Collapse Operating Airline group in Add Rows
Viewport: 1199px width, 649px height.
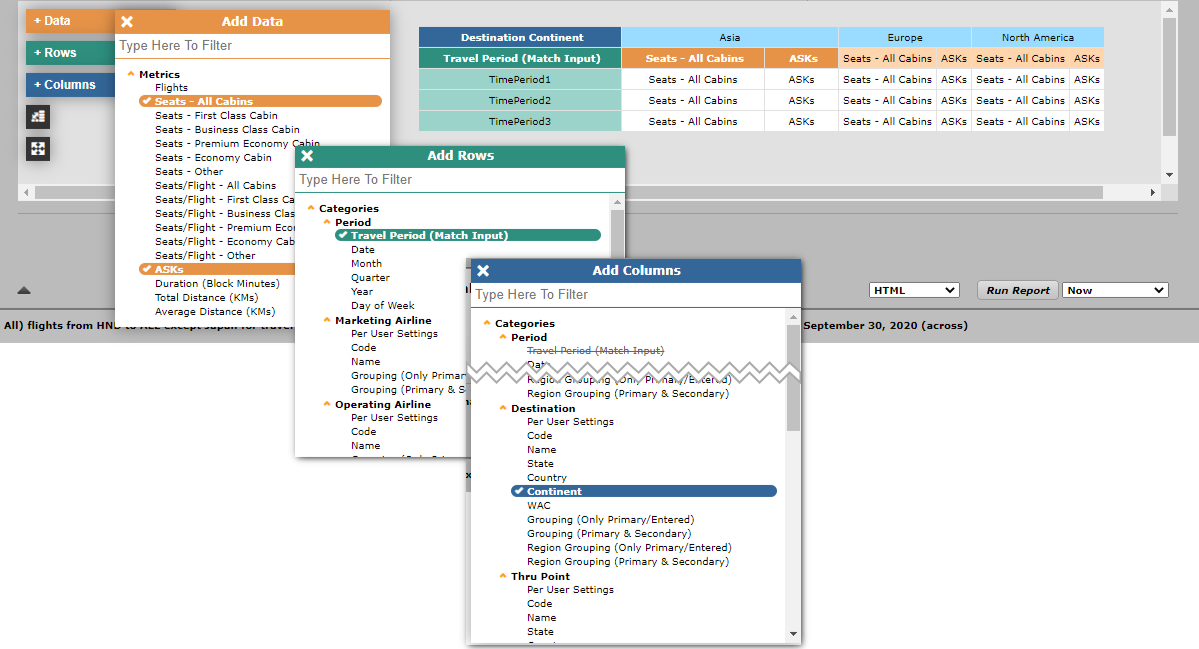(x=327, y=404)
